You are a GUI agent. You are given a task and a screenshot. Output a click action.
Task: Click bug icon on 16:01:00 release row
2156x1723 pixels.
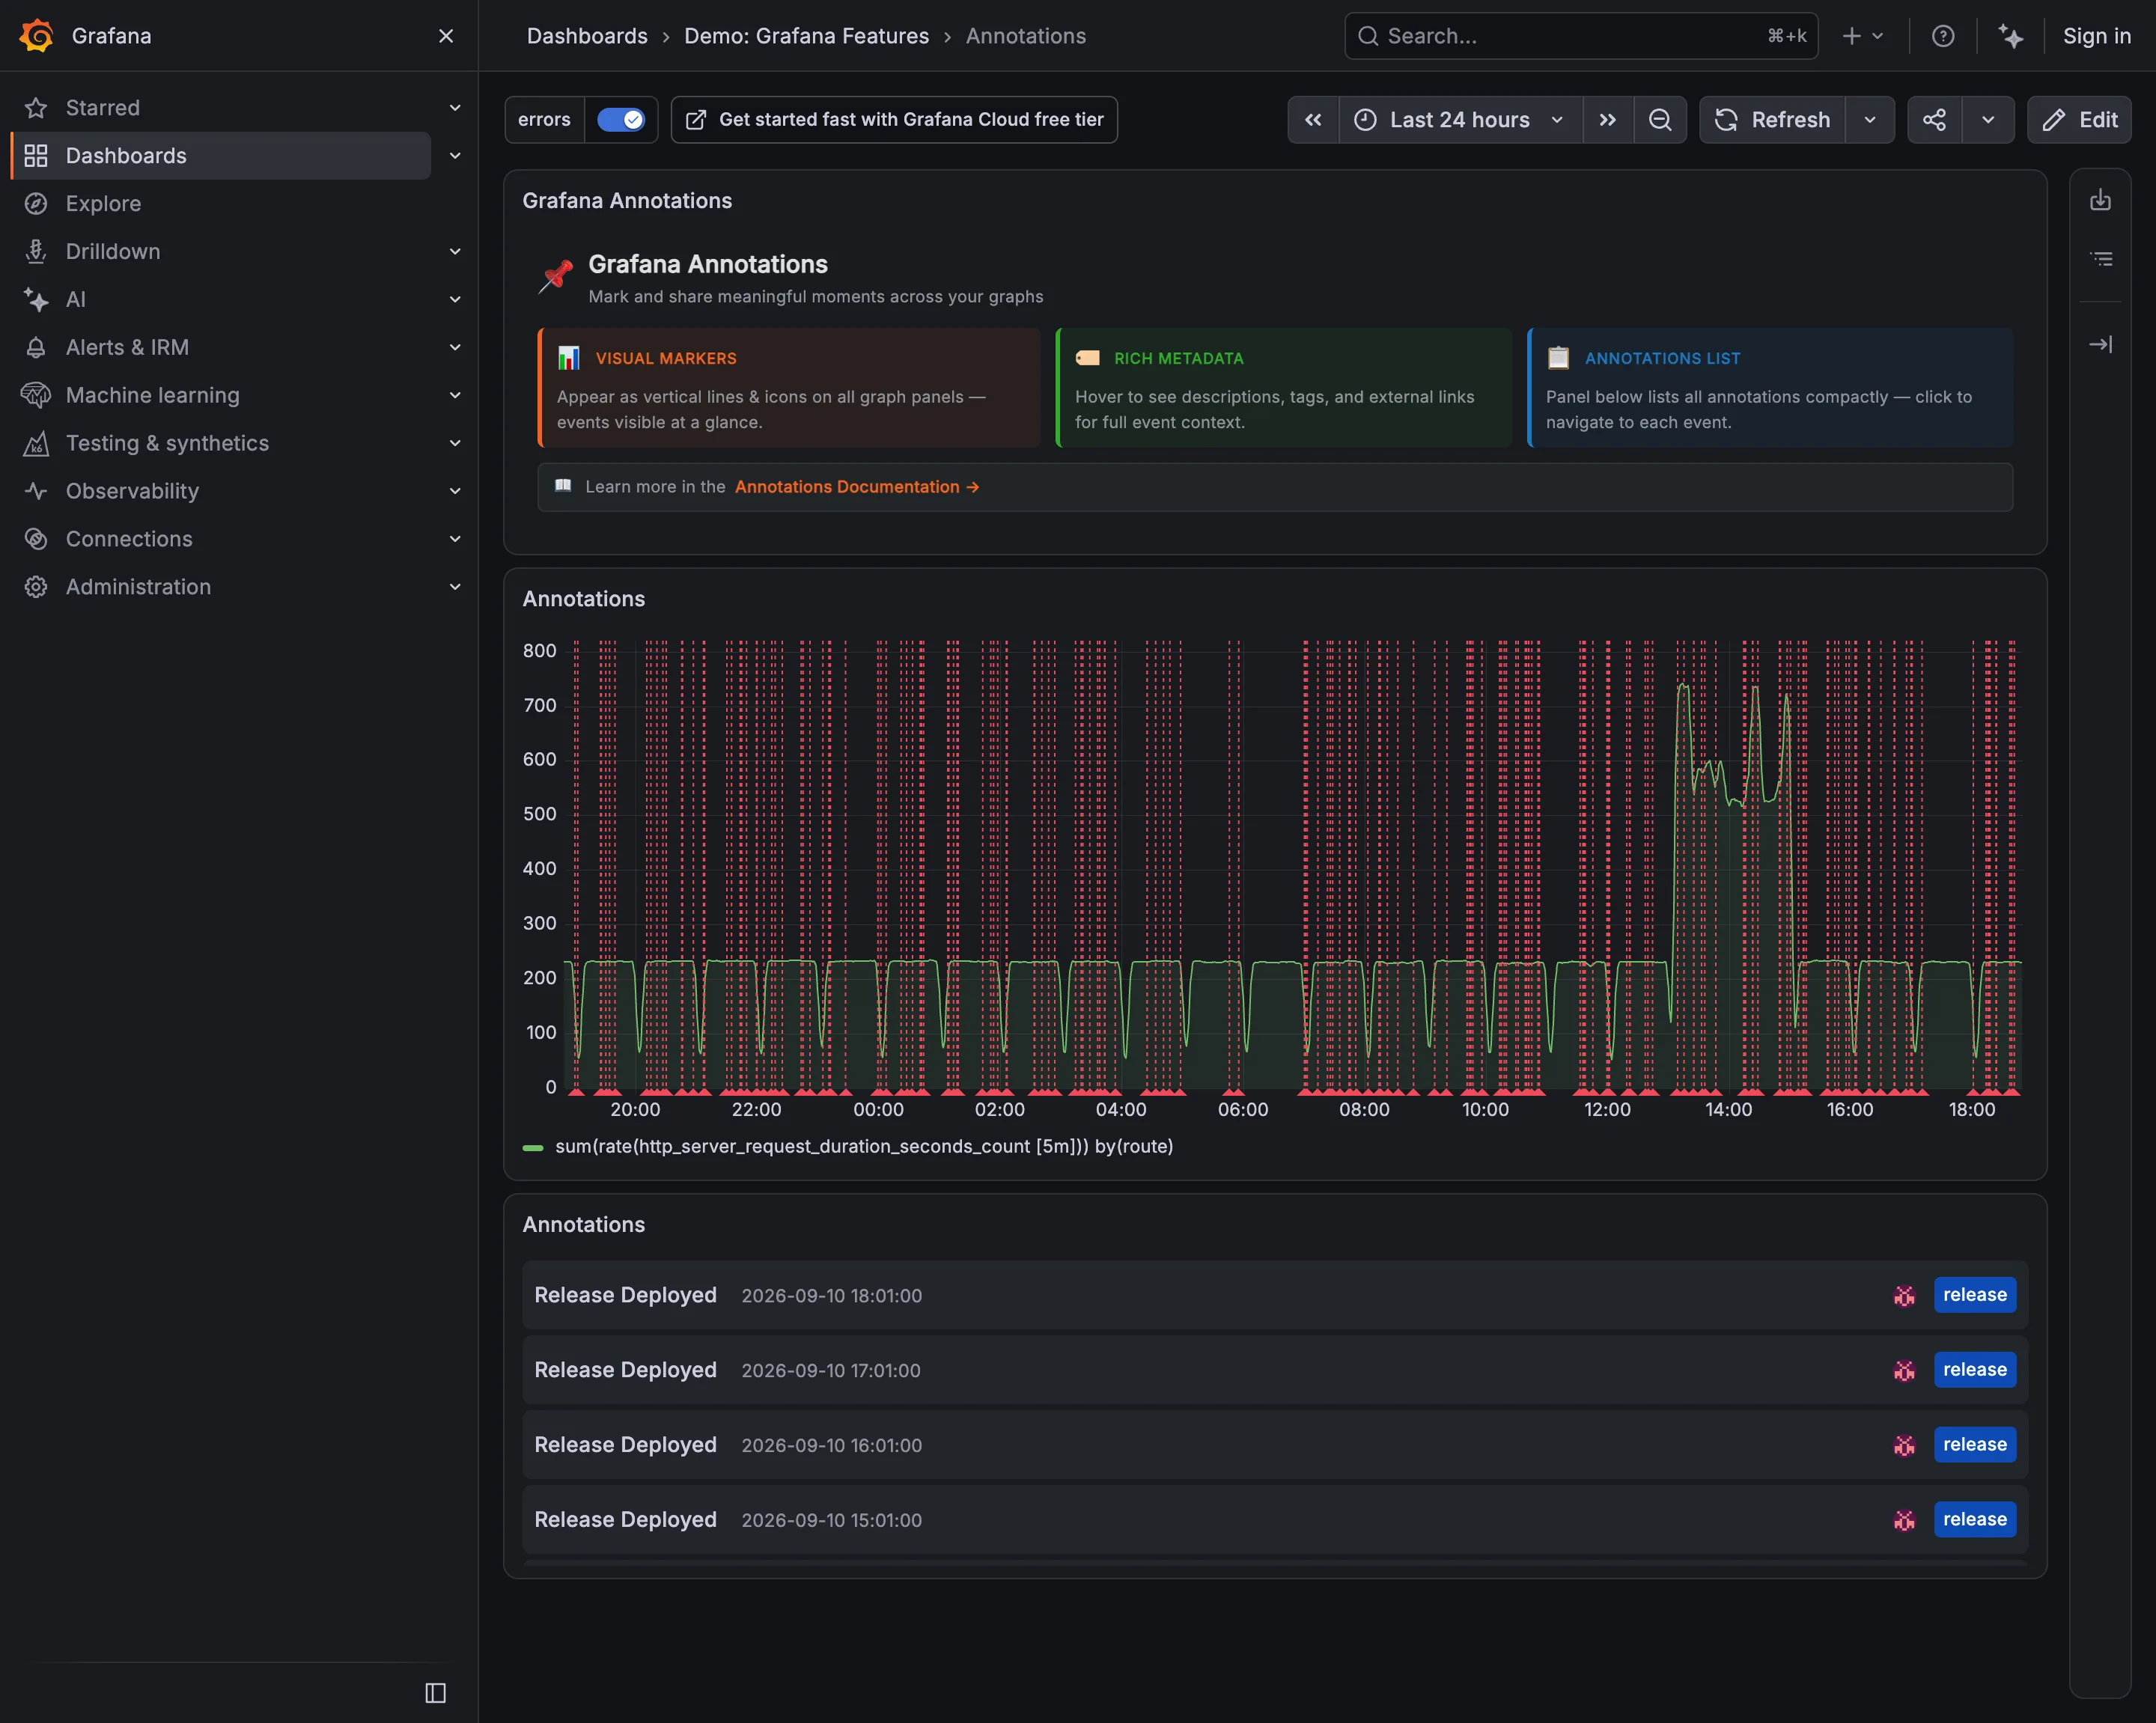click(x=1904, y=1445)
